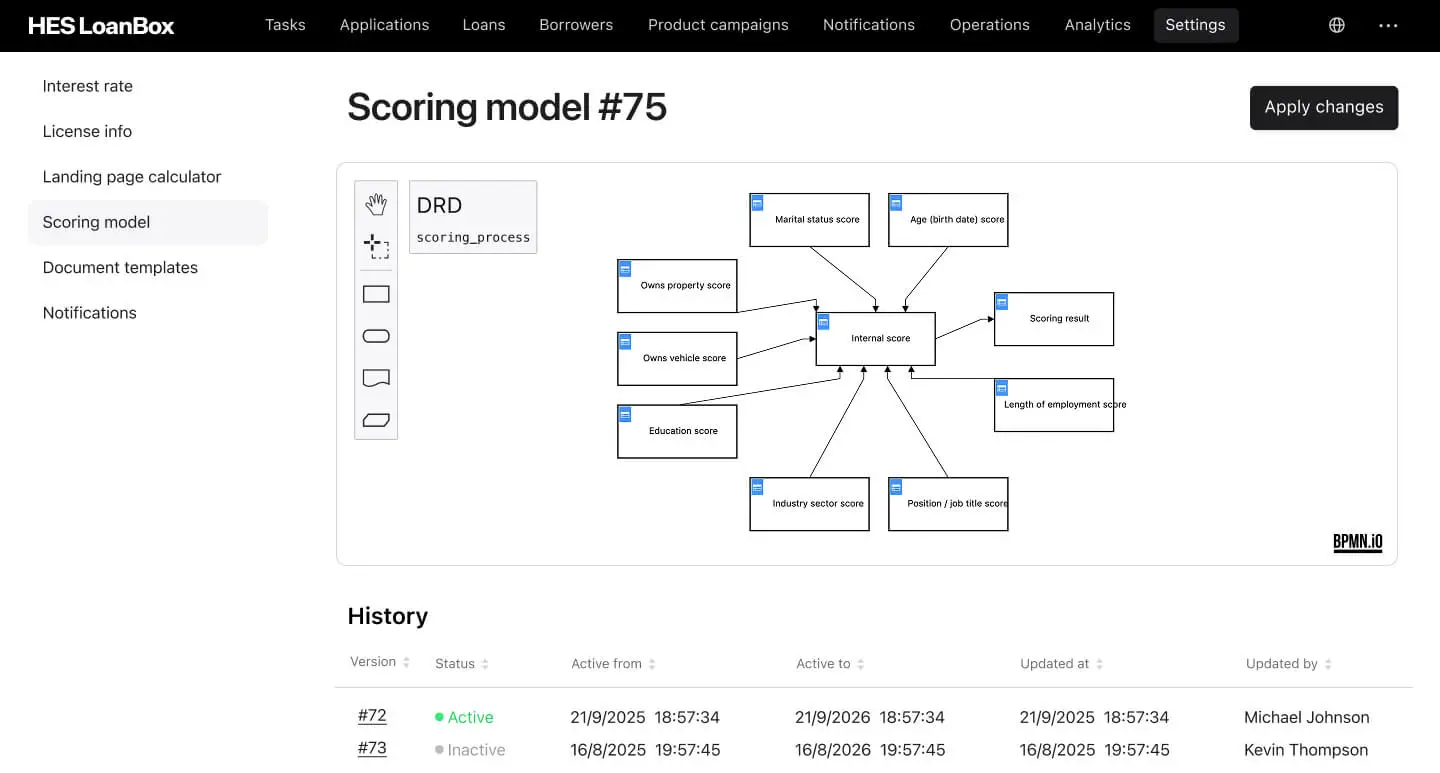The image size is (1440, 773).
Task: Pick the business knowledge model clipped shape tool
Action: [376, 420]
